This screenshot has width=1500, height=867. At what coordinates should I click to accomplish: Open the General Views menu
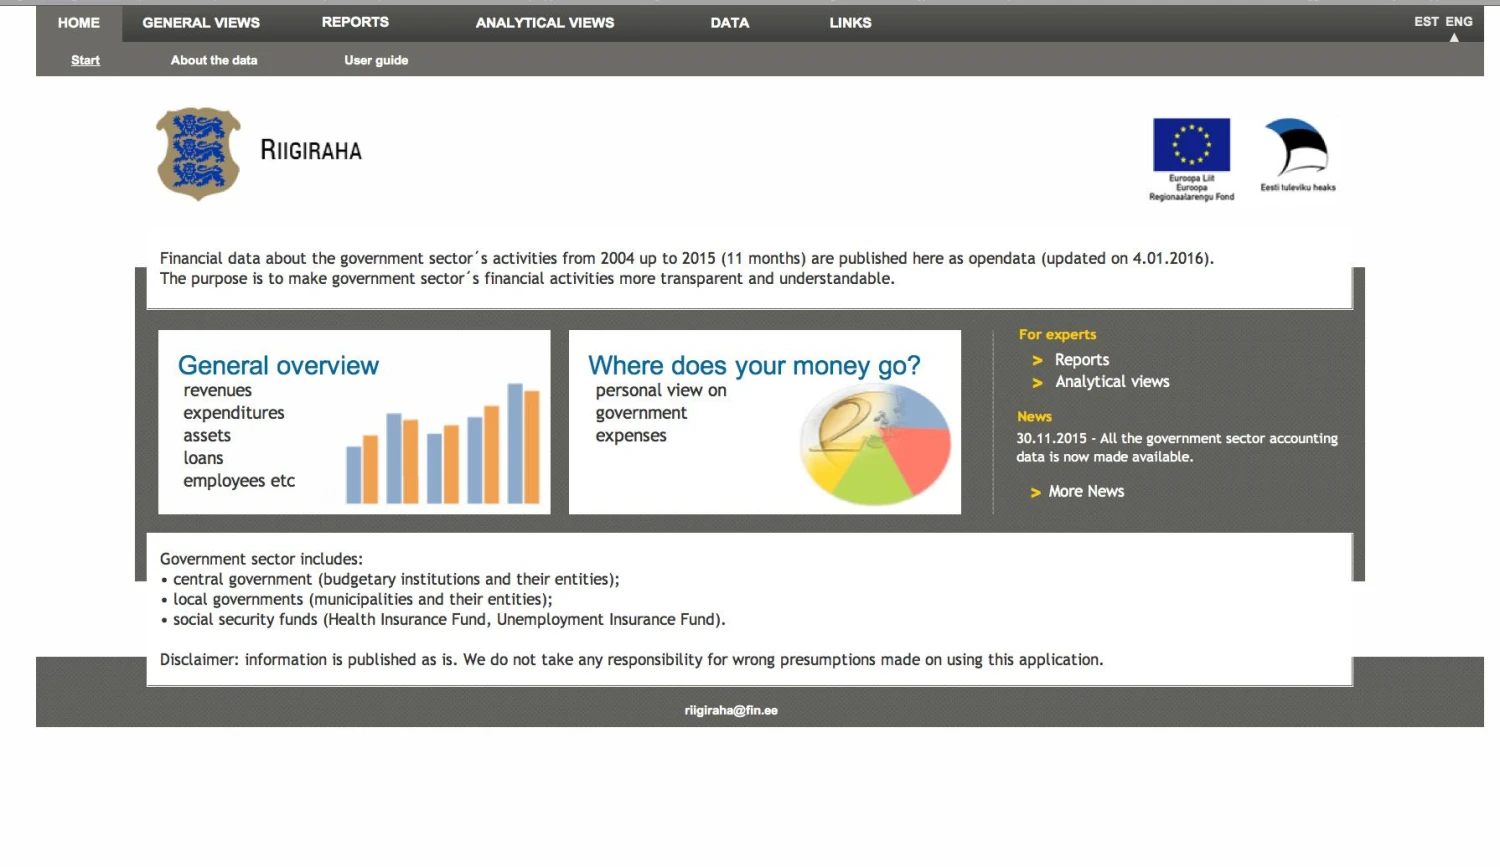pos(201,22)
